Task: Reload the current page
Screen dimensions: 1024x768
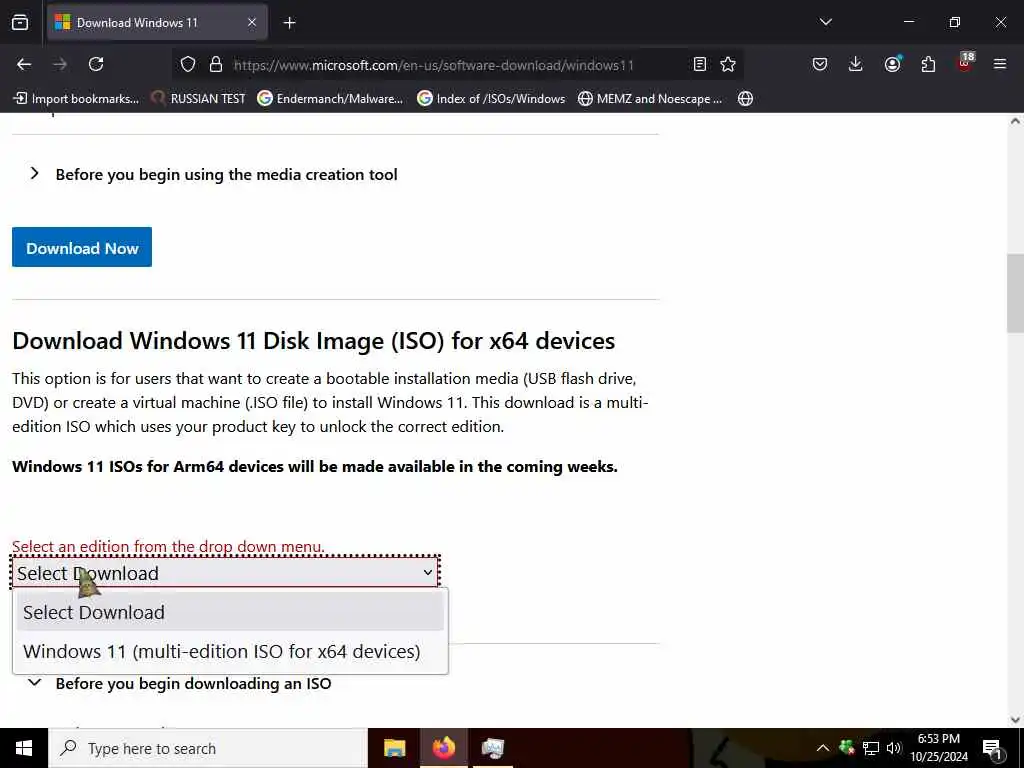Action: tap(96, 64)
